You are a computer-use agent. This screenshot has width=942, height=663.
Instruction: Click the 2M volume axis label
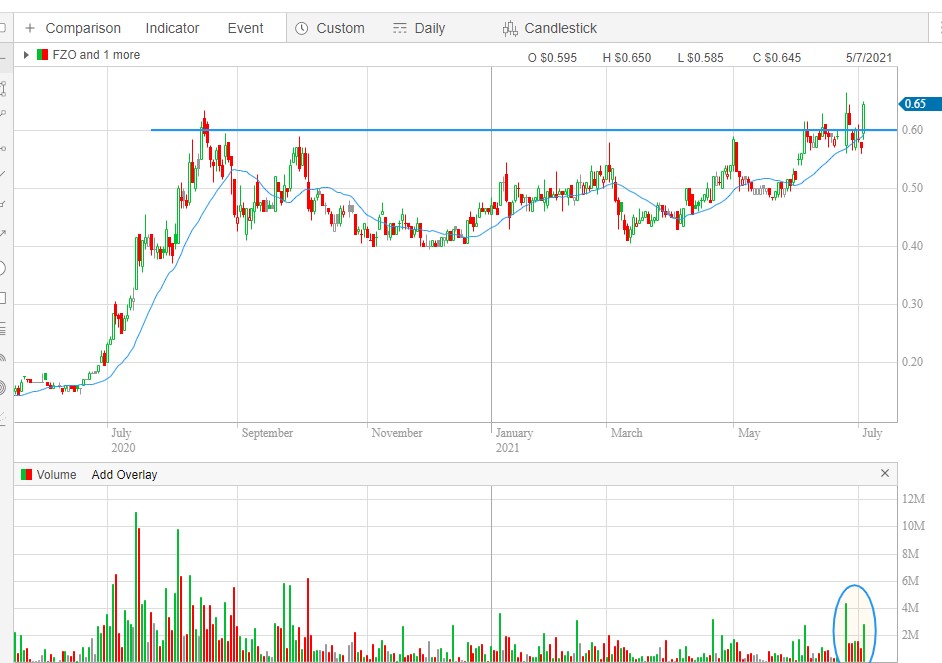pos(910,635)
